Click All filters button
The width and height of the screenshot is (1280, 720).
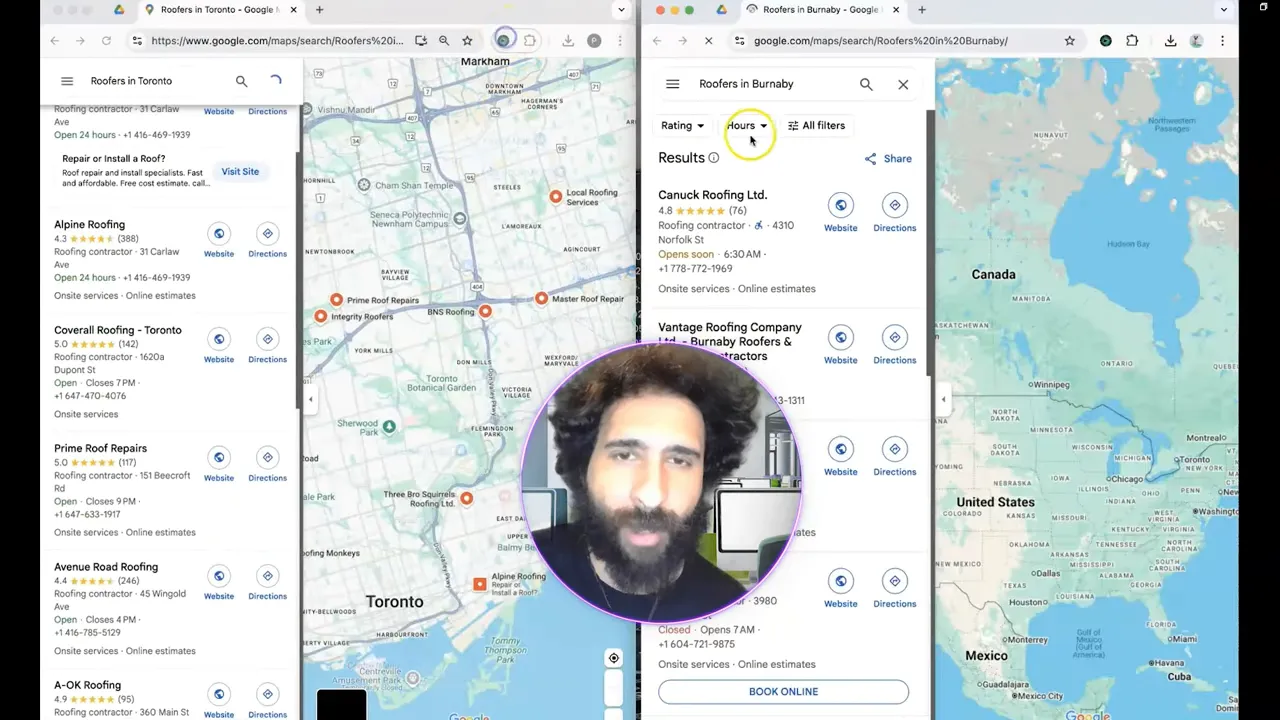tap(816, 126)
